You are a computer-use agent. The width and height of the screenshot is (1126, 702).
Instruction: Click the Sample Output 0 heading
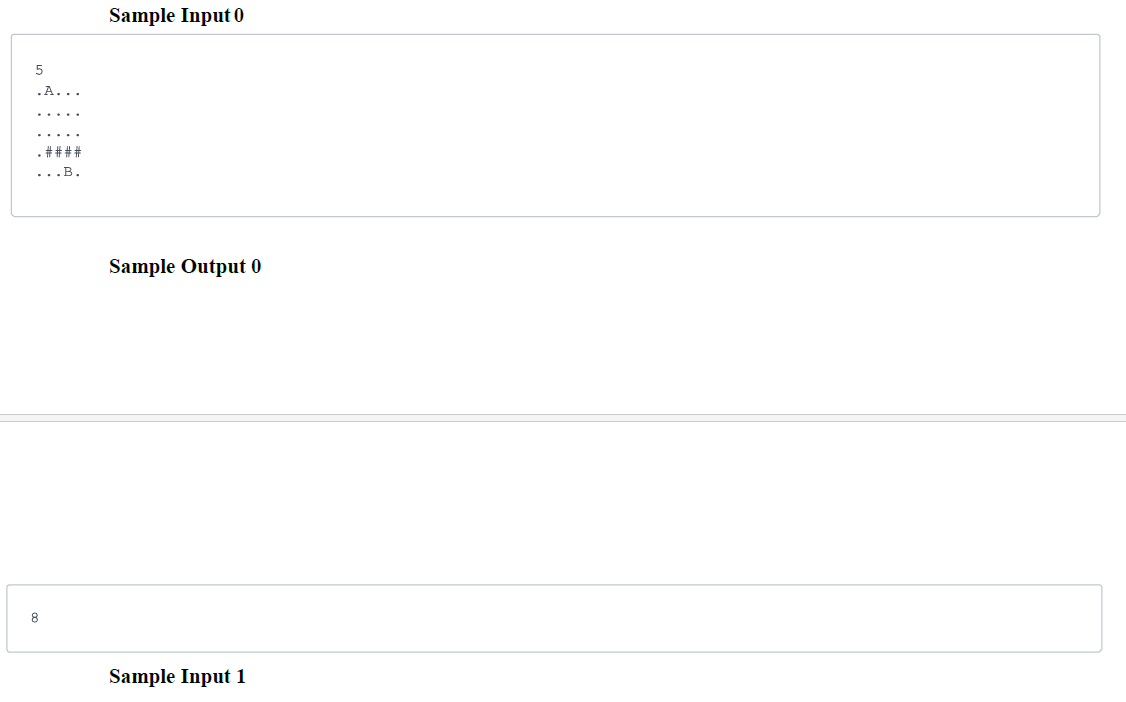click(x=185, y=266)
